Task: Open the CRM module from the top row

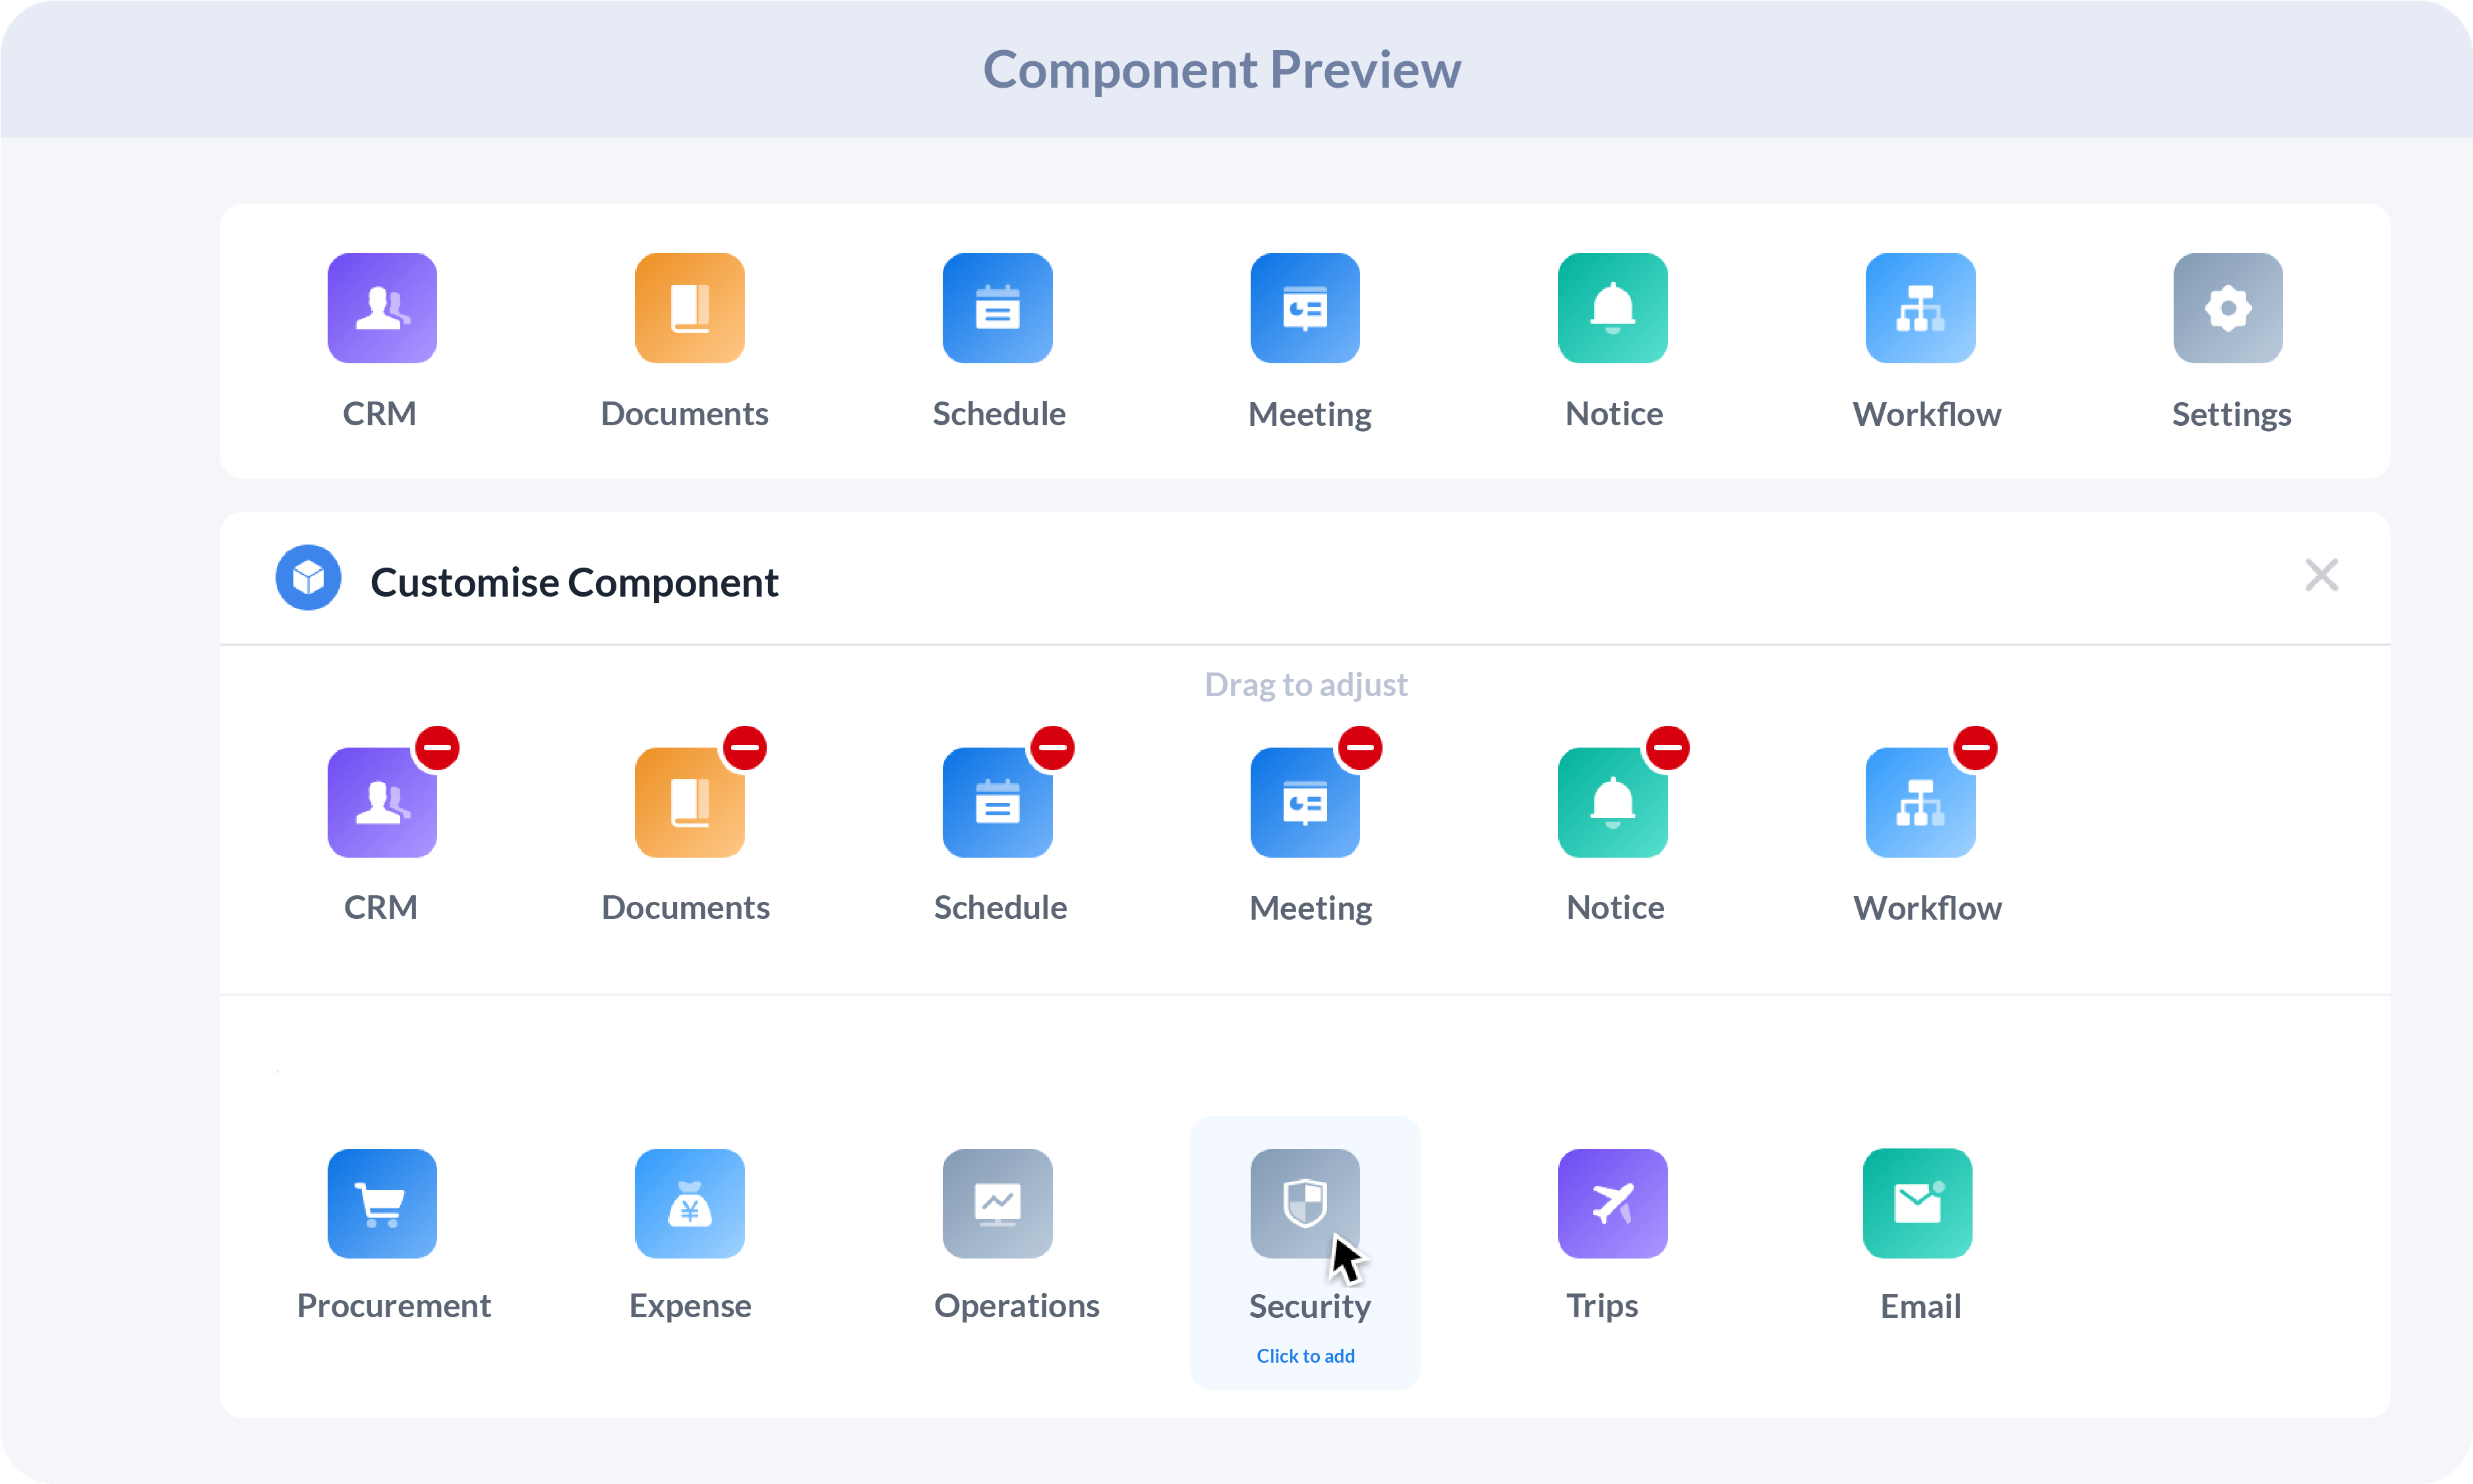Action: pos(382,308)
